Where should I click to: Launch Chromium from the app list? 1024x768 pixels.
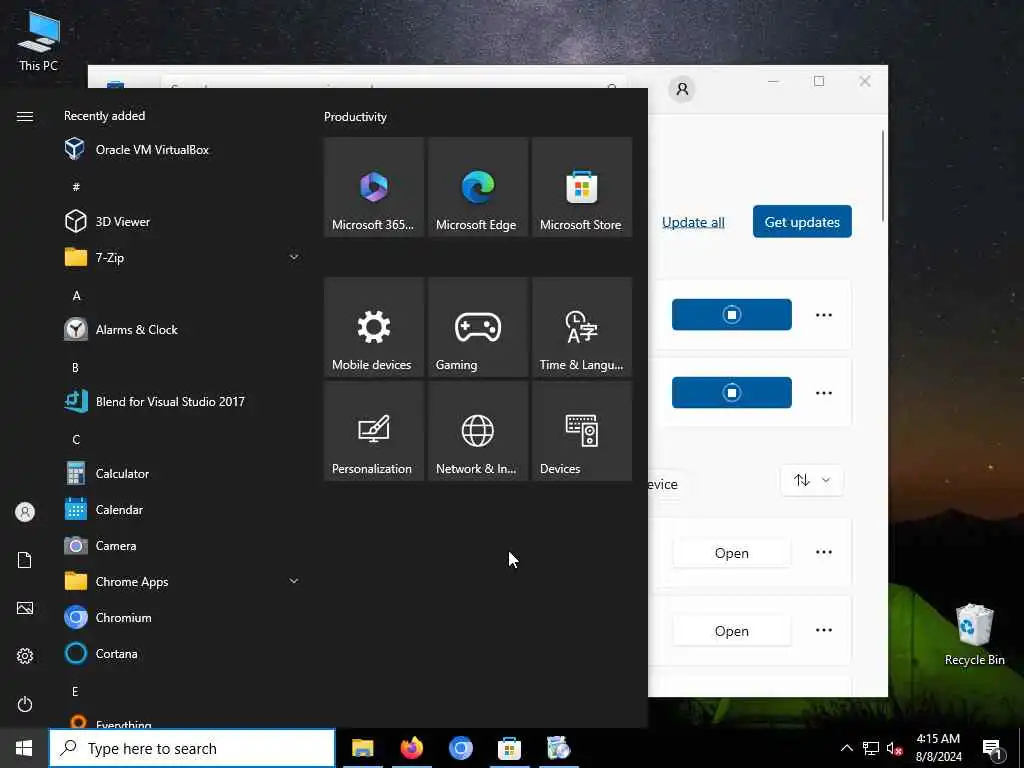tap(180, 617)
